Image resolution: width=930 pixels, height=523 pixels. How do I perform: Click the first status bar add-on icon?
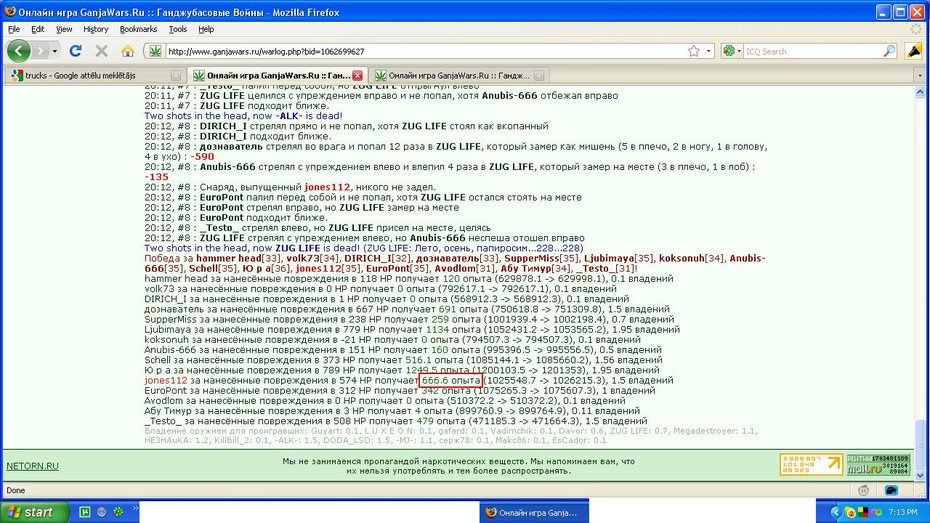click(x=863, y=490)
